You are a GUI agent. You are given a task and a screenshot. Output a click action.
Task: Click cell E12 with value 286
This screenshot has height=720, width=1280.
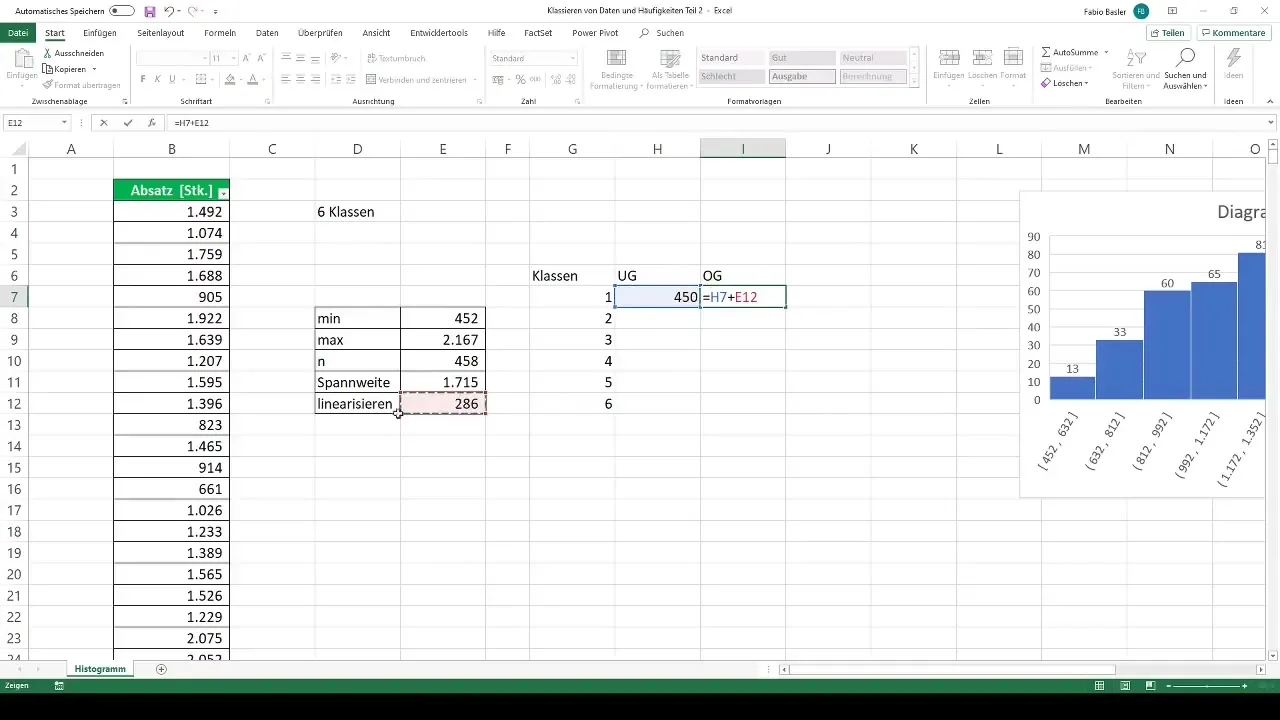tap(443, 404)
